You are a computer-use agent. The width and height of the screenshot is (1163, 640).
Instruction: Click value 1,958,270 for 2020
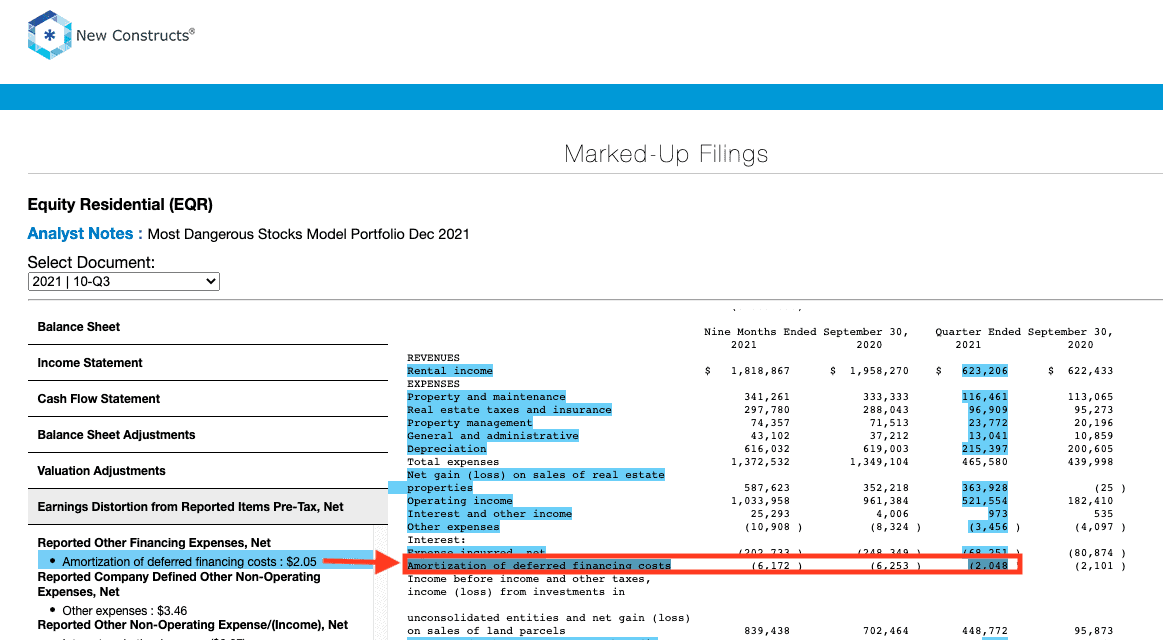point(879,371)
